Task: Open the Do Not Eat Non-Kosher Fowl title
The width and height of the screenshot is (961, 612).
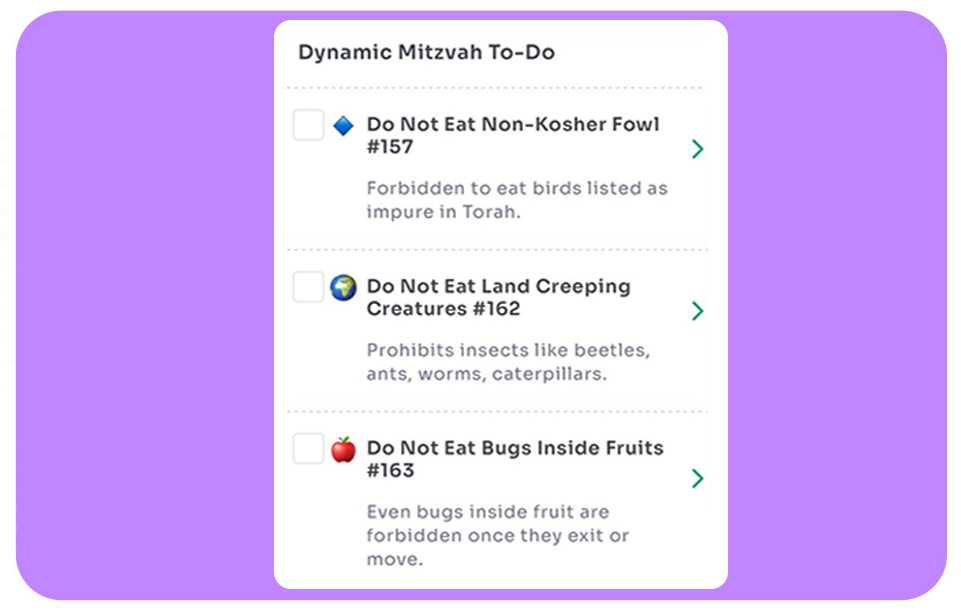Action: coord(512,125)
